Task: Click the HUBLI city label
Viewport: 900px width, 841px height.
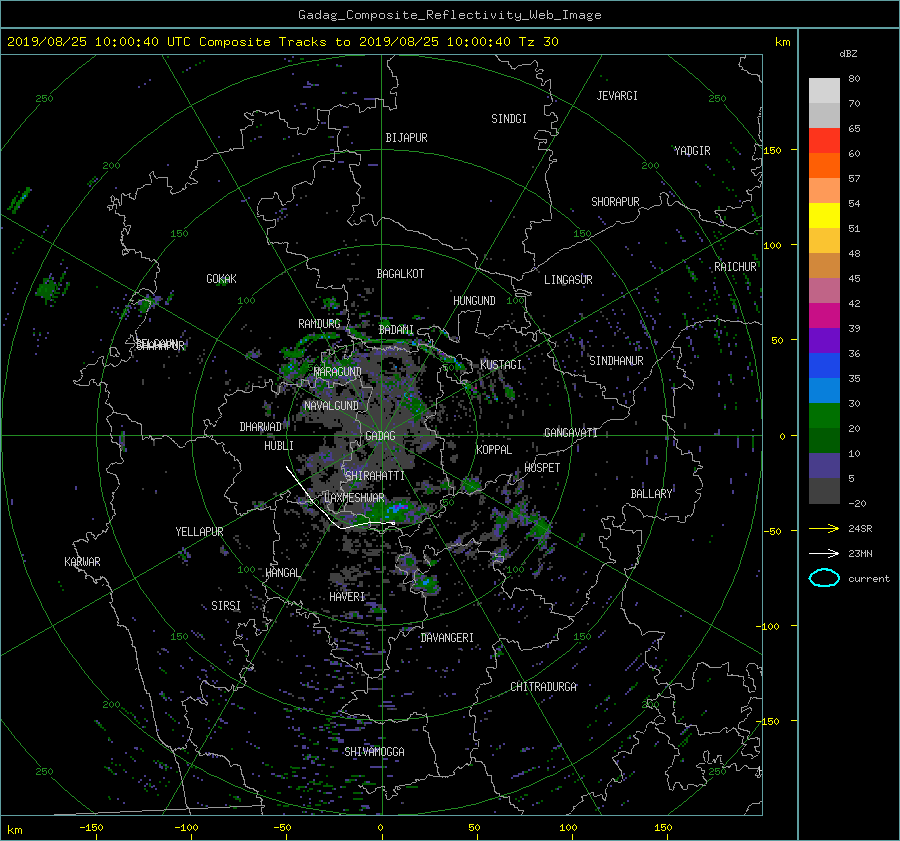Action: (279, 446)
